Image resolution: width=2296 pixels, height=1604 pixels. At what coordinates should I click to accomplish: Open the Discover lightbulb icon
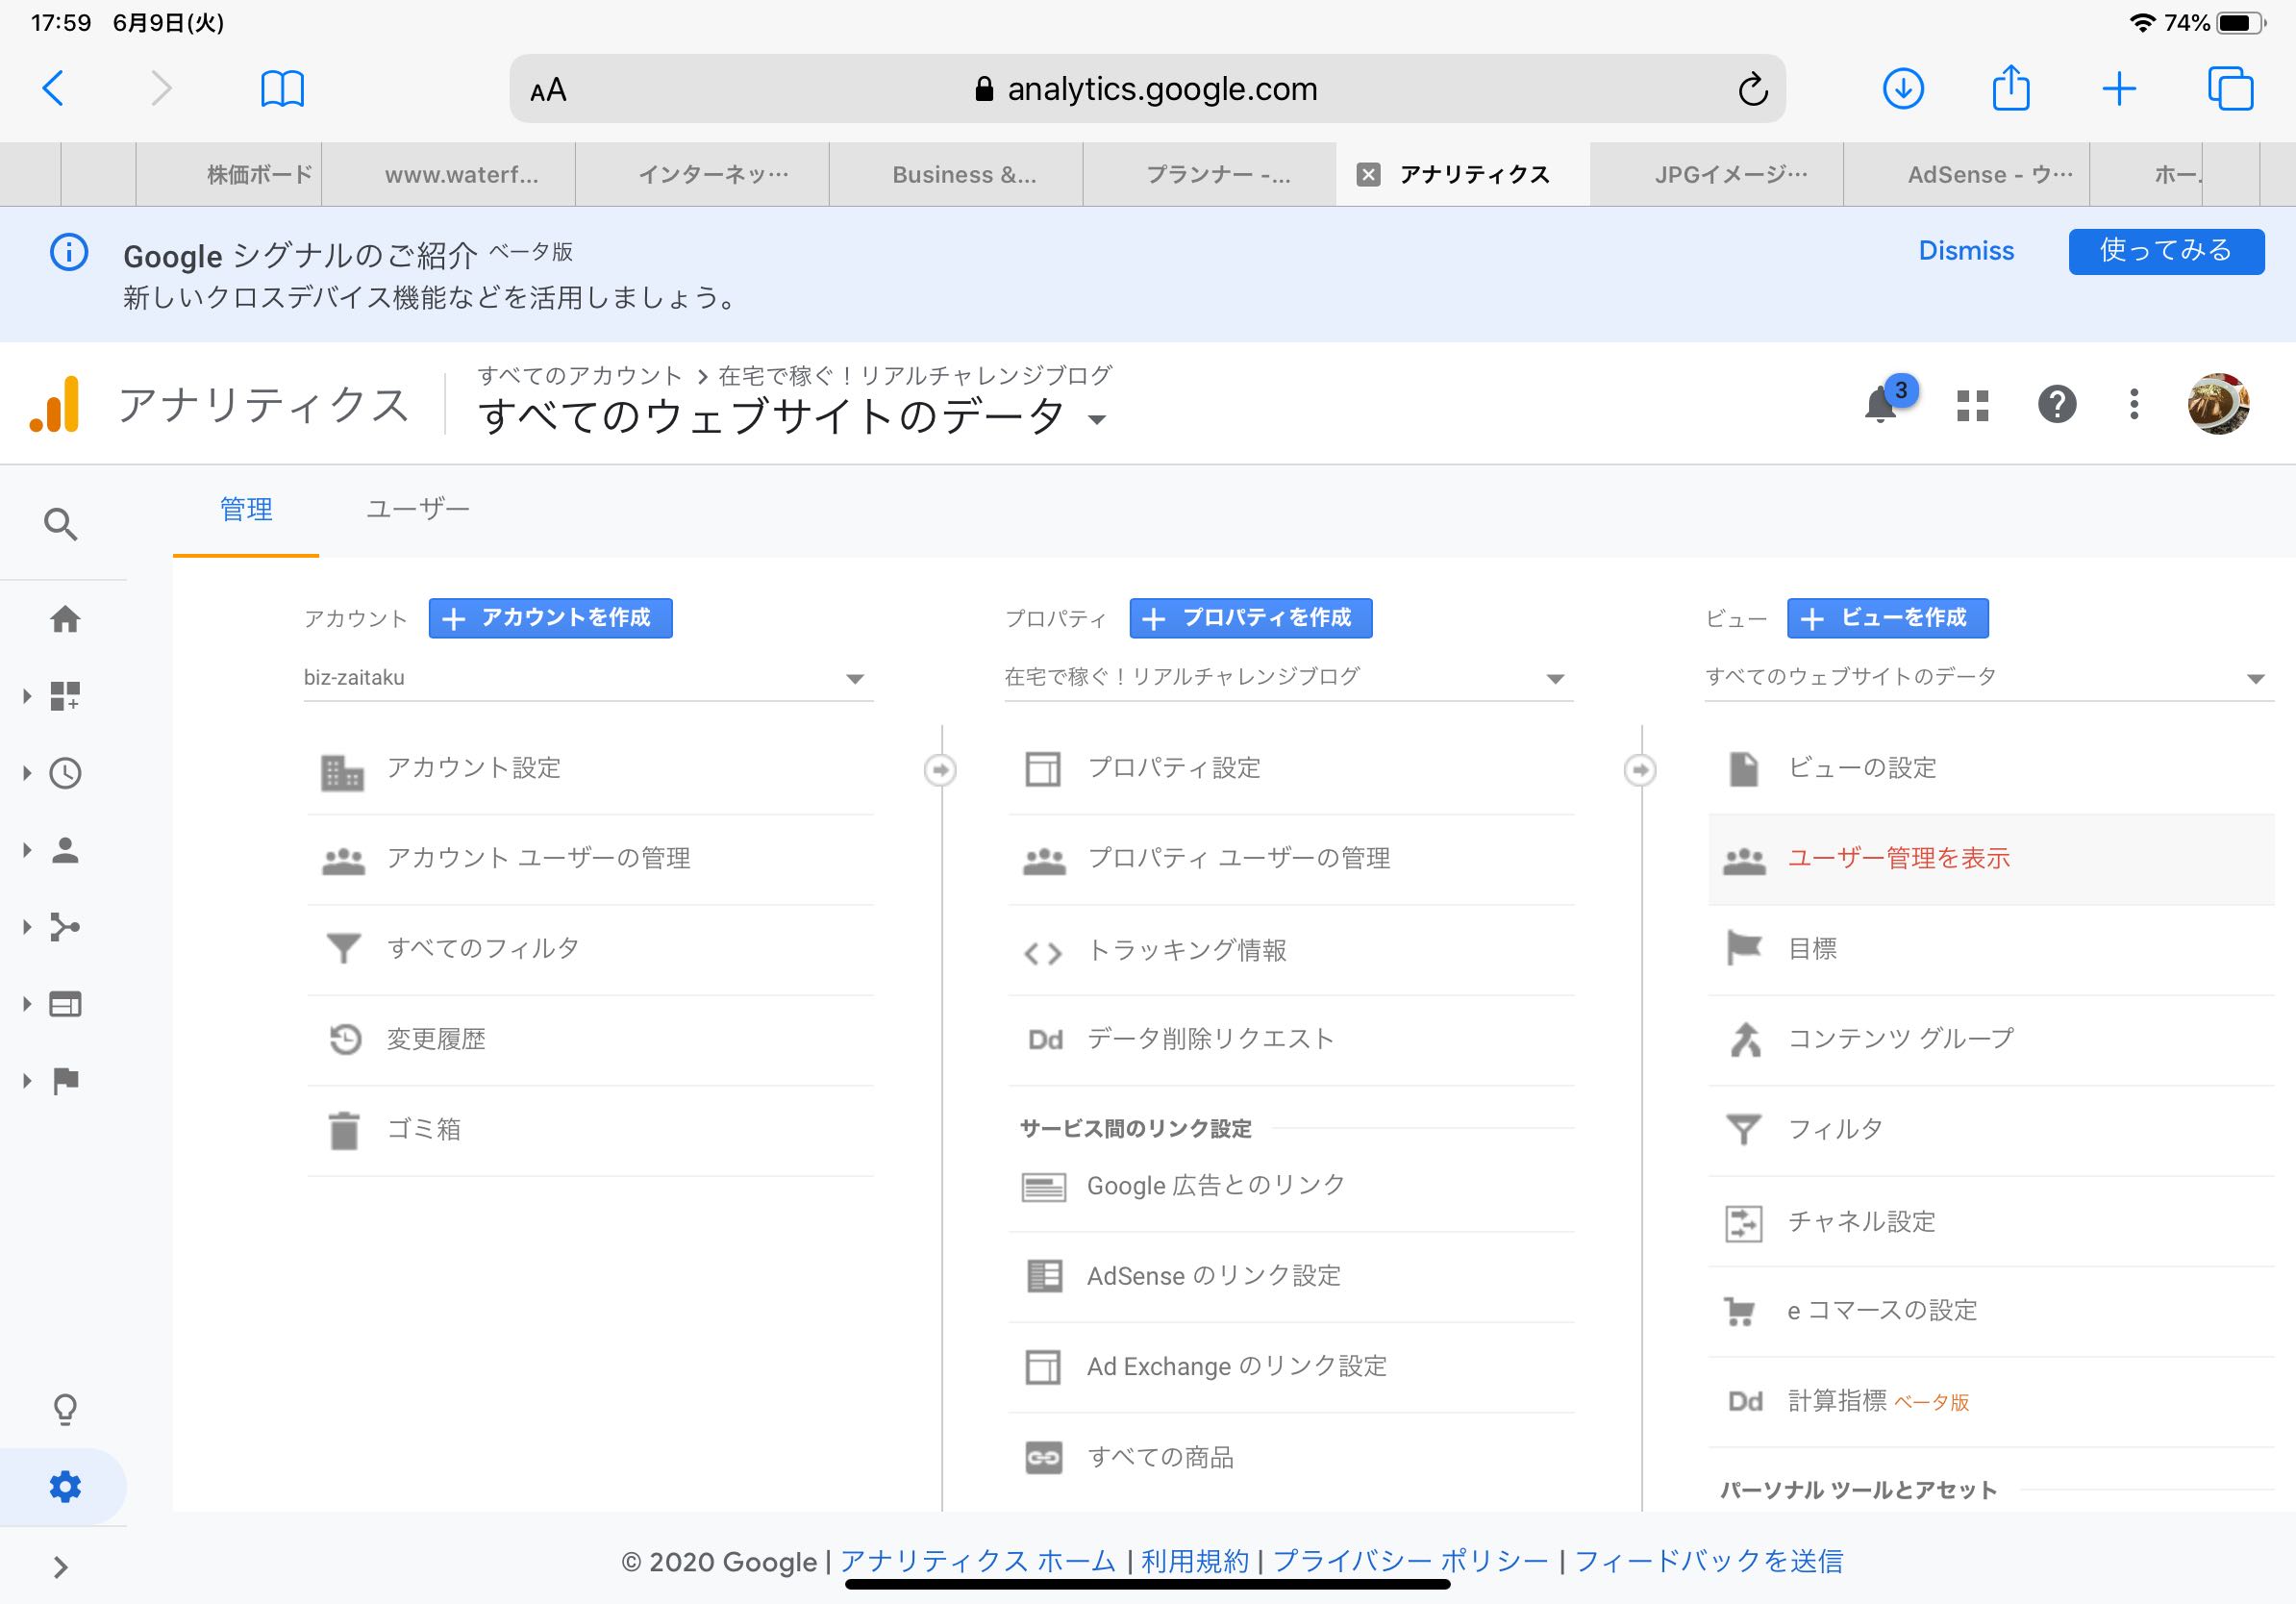[x=65, y=1409]
